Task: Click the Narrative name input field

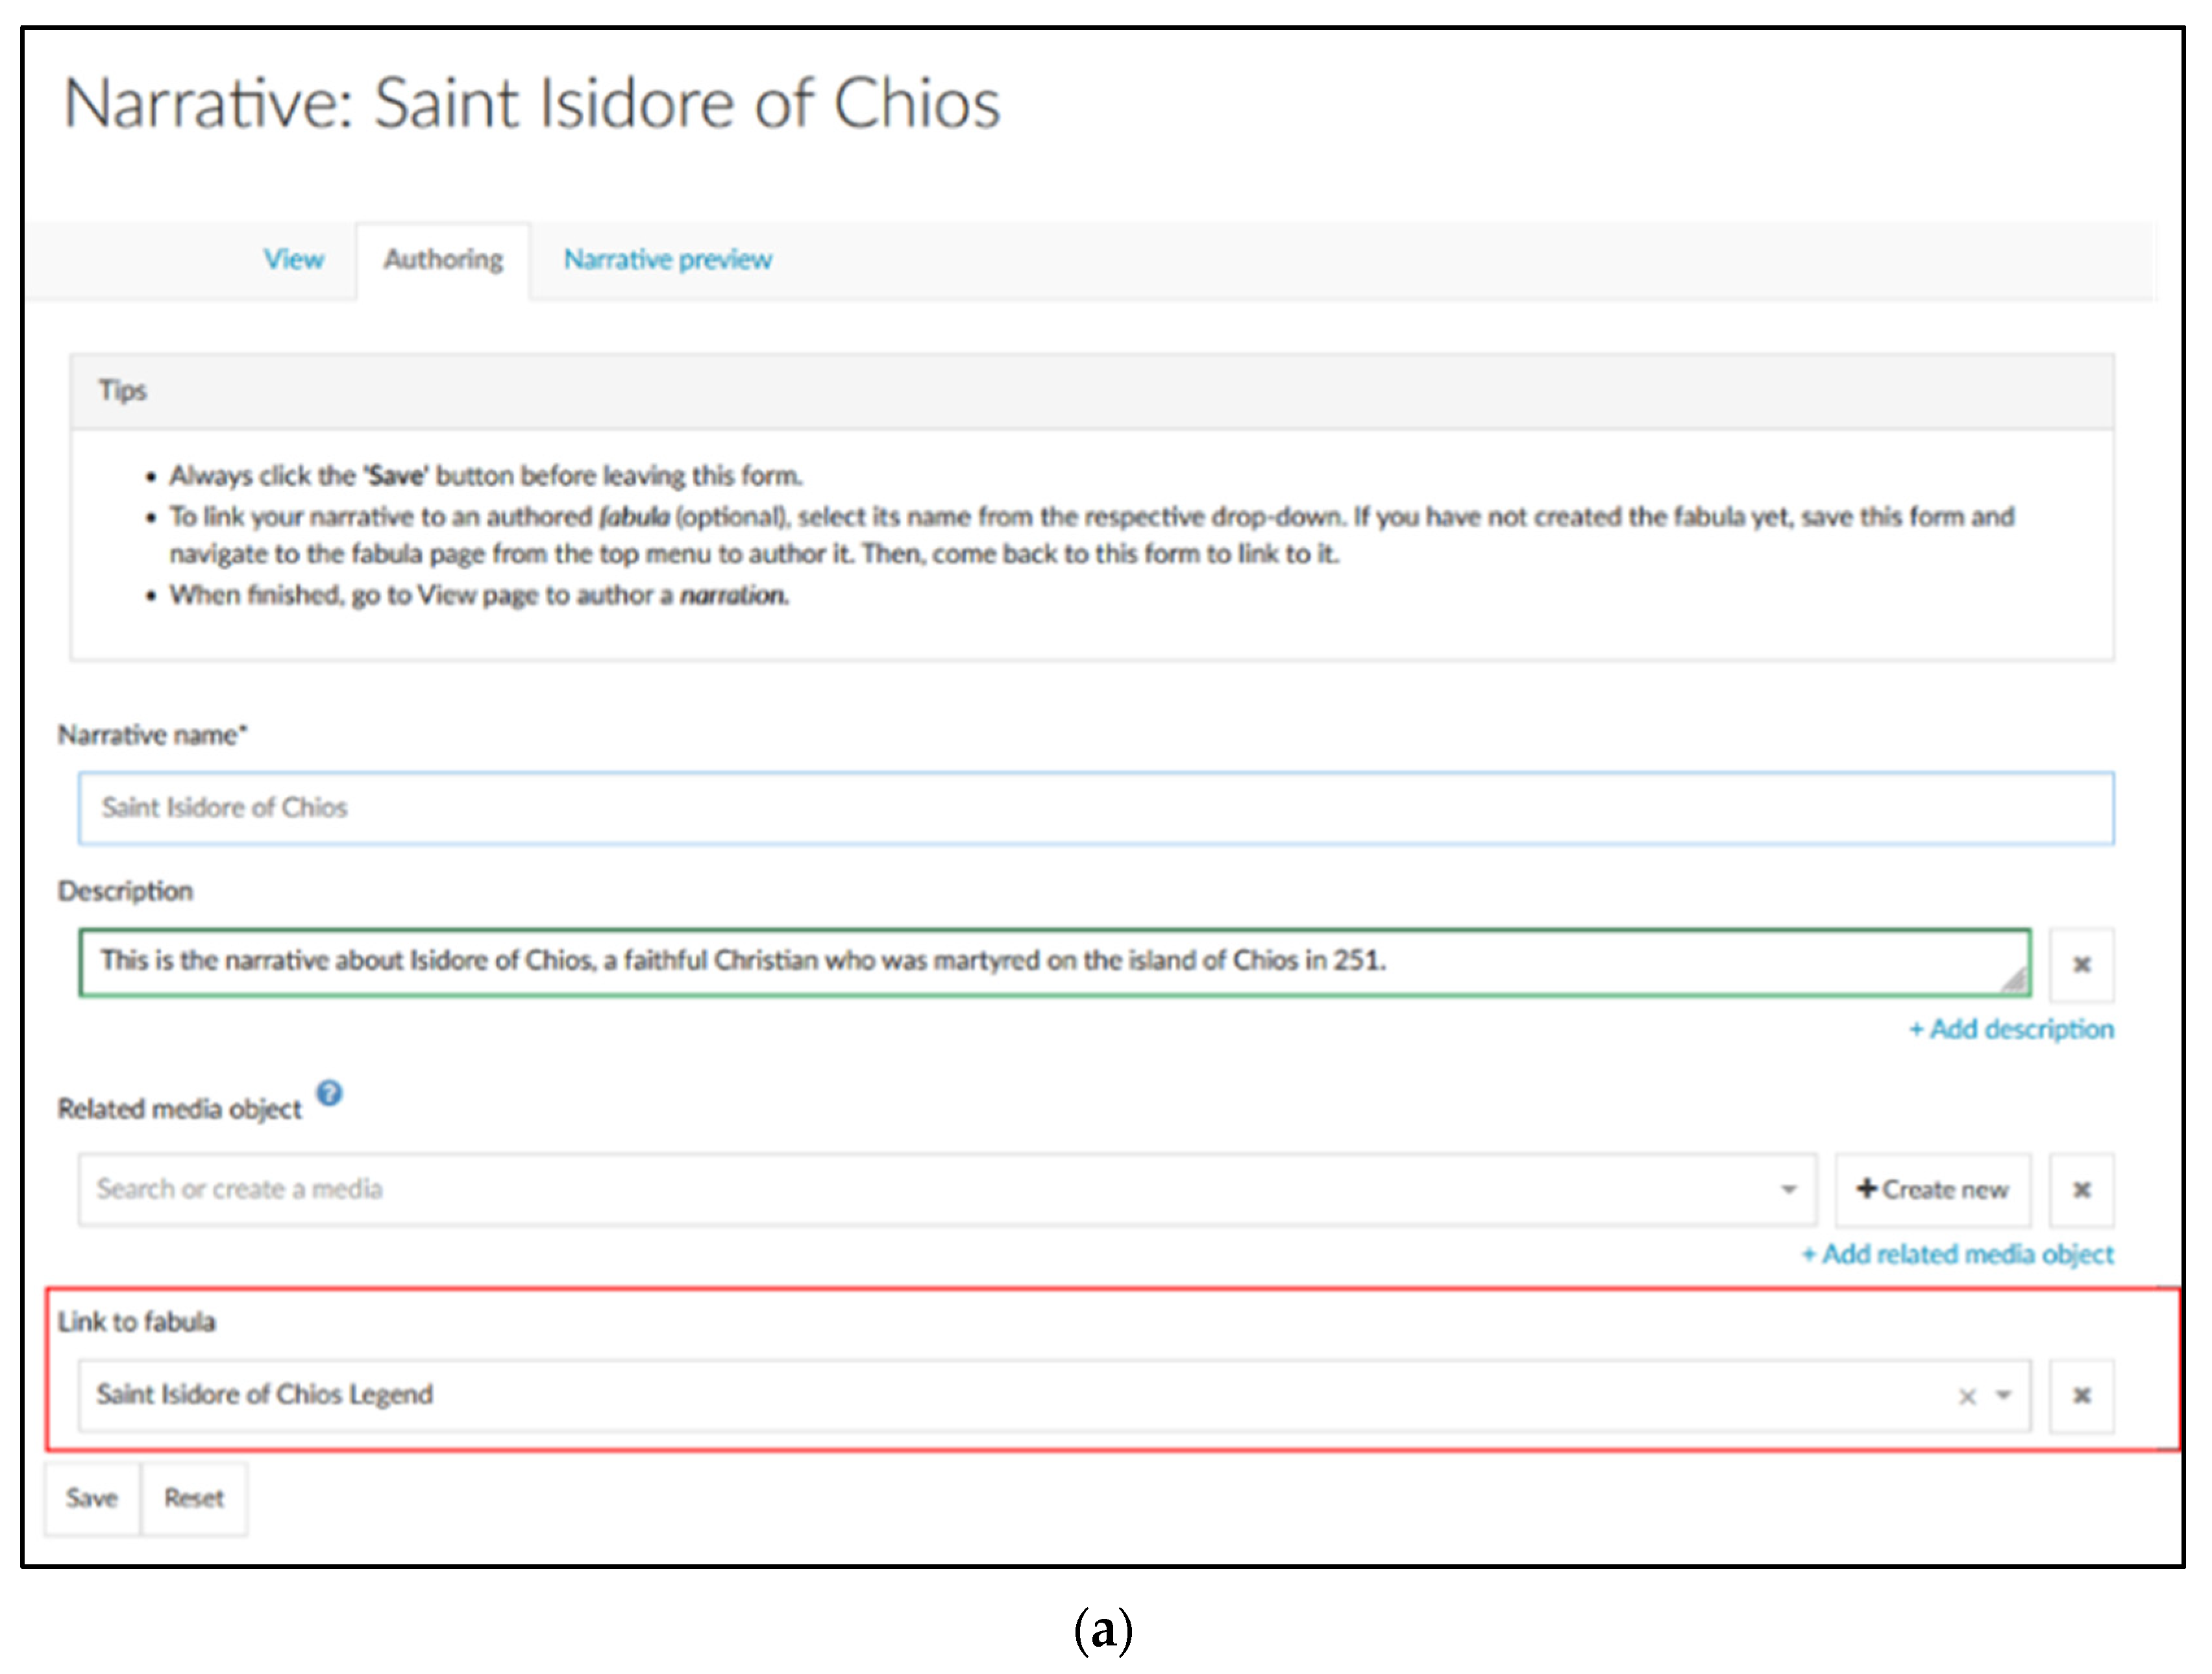Action: pos(1095,808)
